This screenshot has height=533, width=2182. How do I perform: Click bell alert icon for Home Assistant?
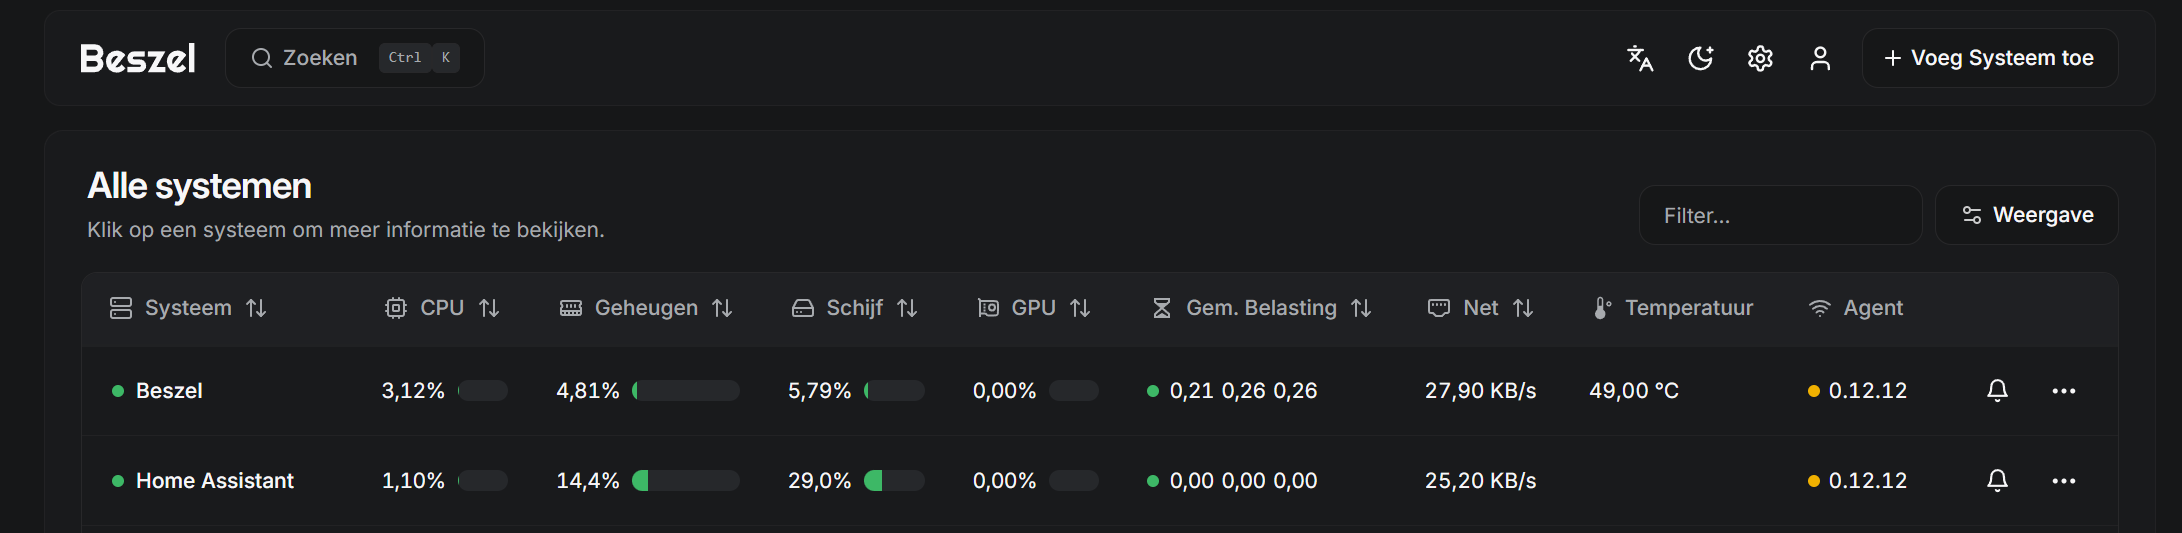(1997, 481)
